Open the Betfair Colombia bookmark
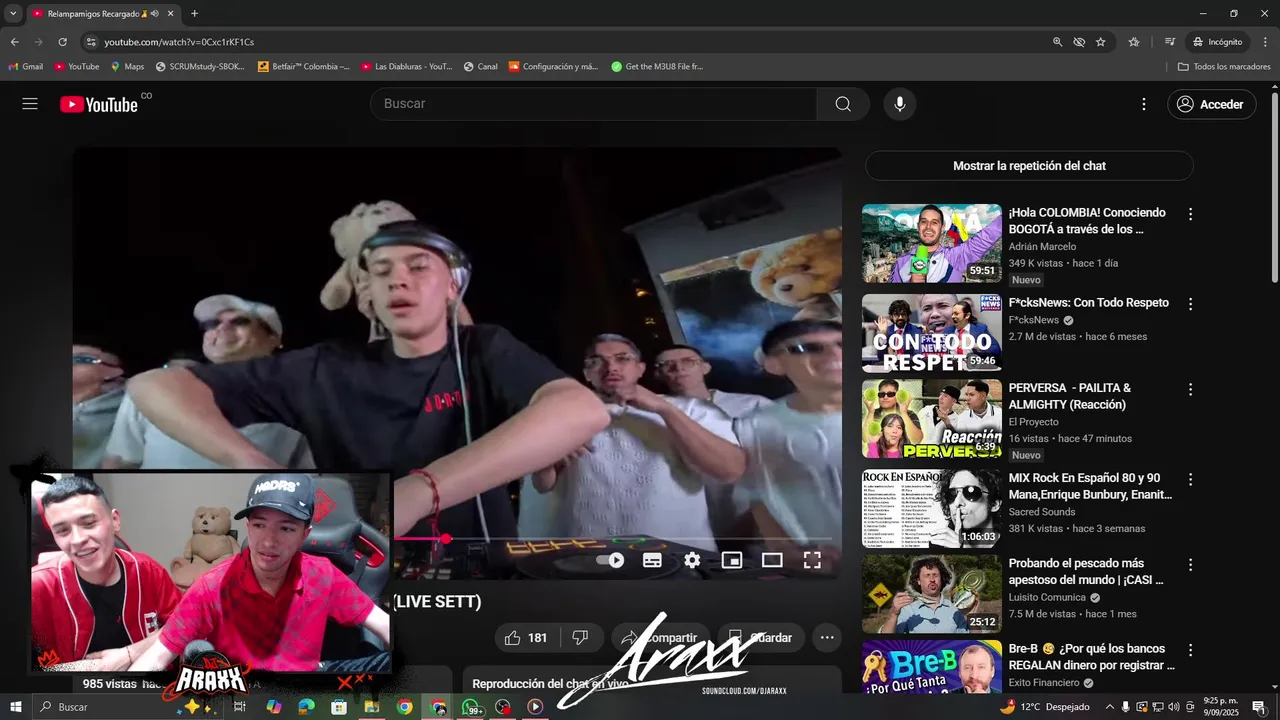 (304, 67)
